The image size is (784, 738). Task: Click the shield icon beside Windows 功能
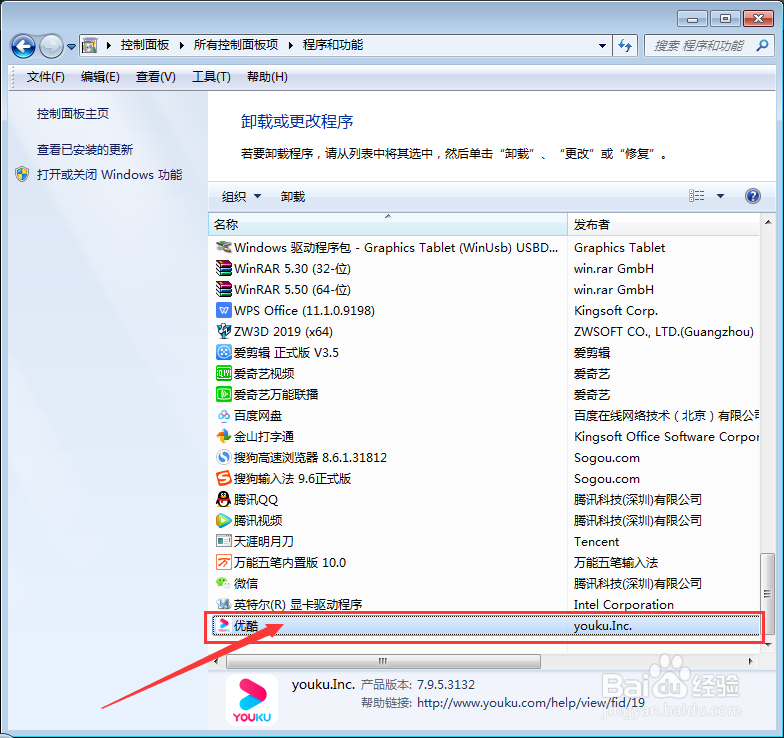click(22, 174)
